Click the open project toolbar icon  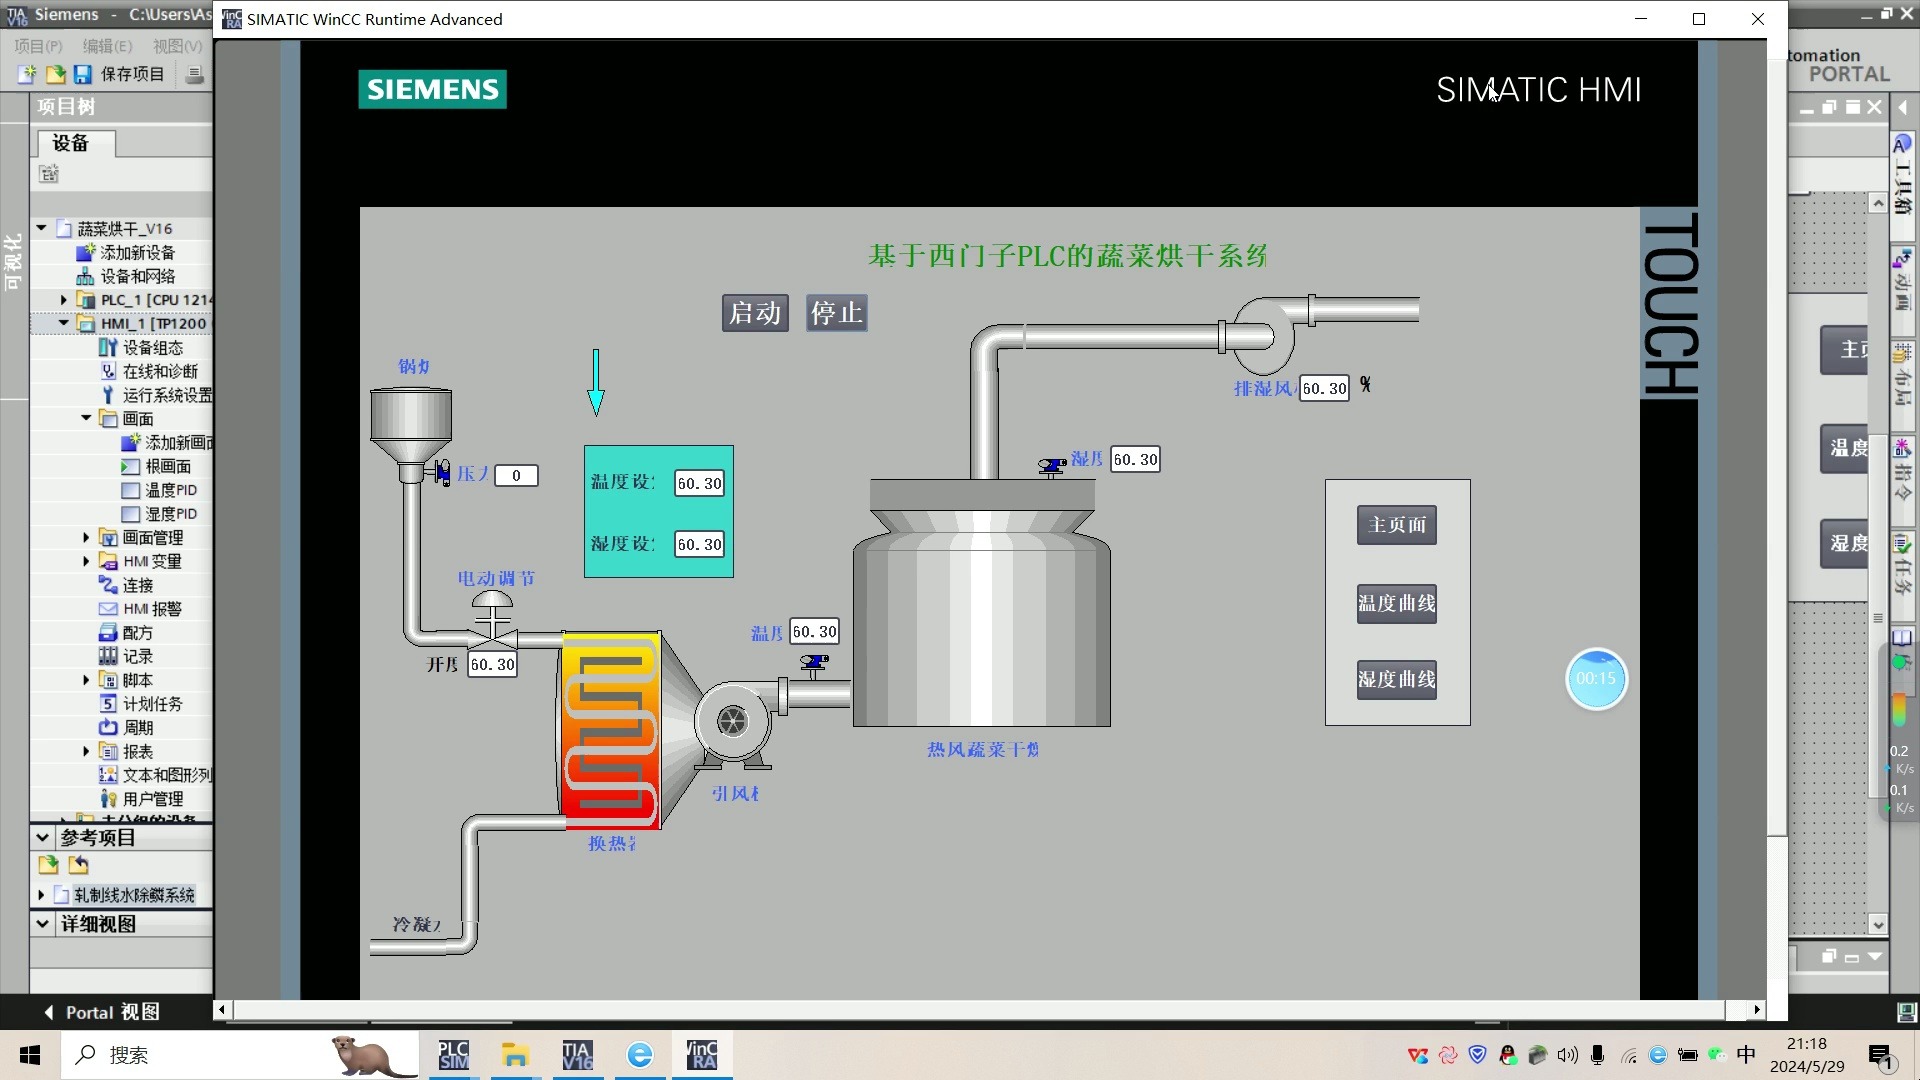click(x=55, y=74)
